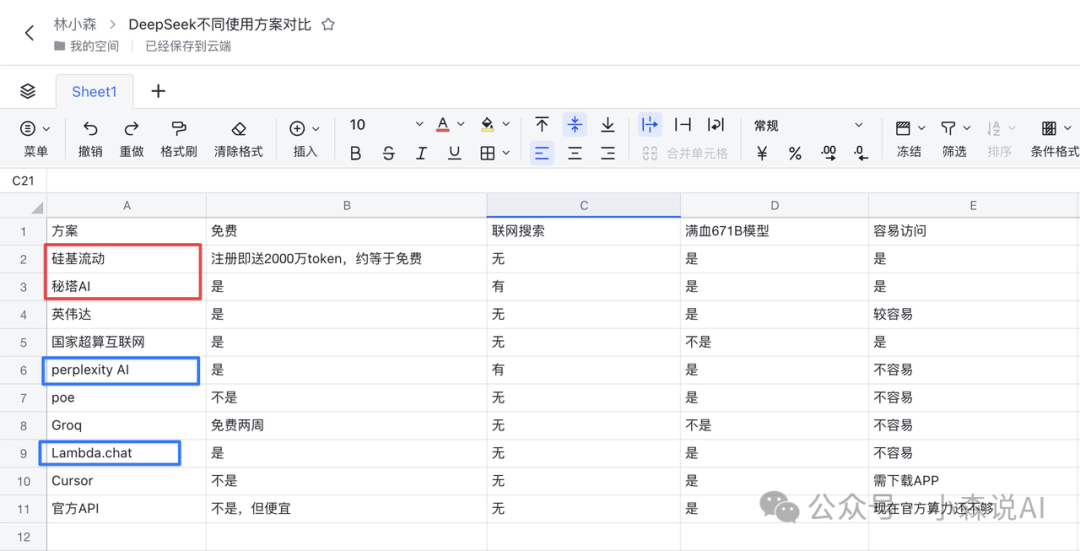Decrease decimal places
This screenshot has width=1080, height=551.
point(861,154)
